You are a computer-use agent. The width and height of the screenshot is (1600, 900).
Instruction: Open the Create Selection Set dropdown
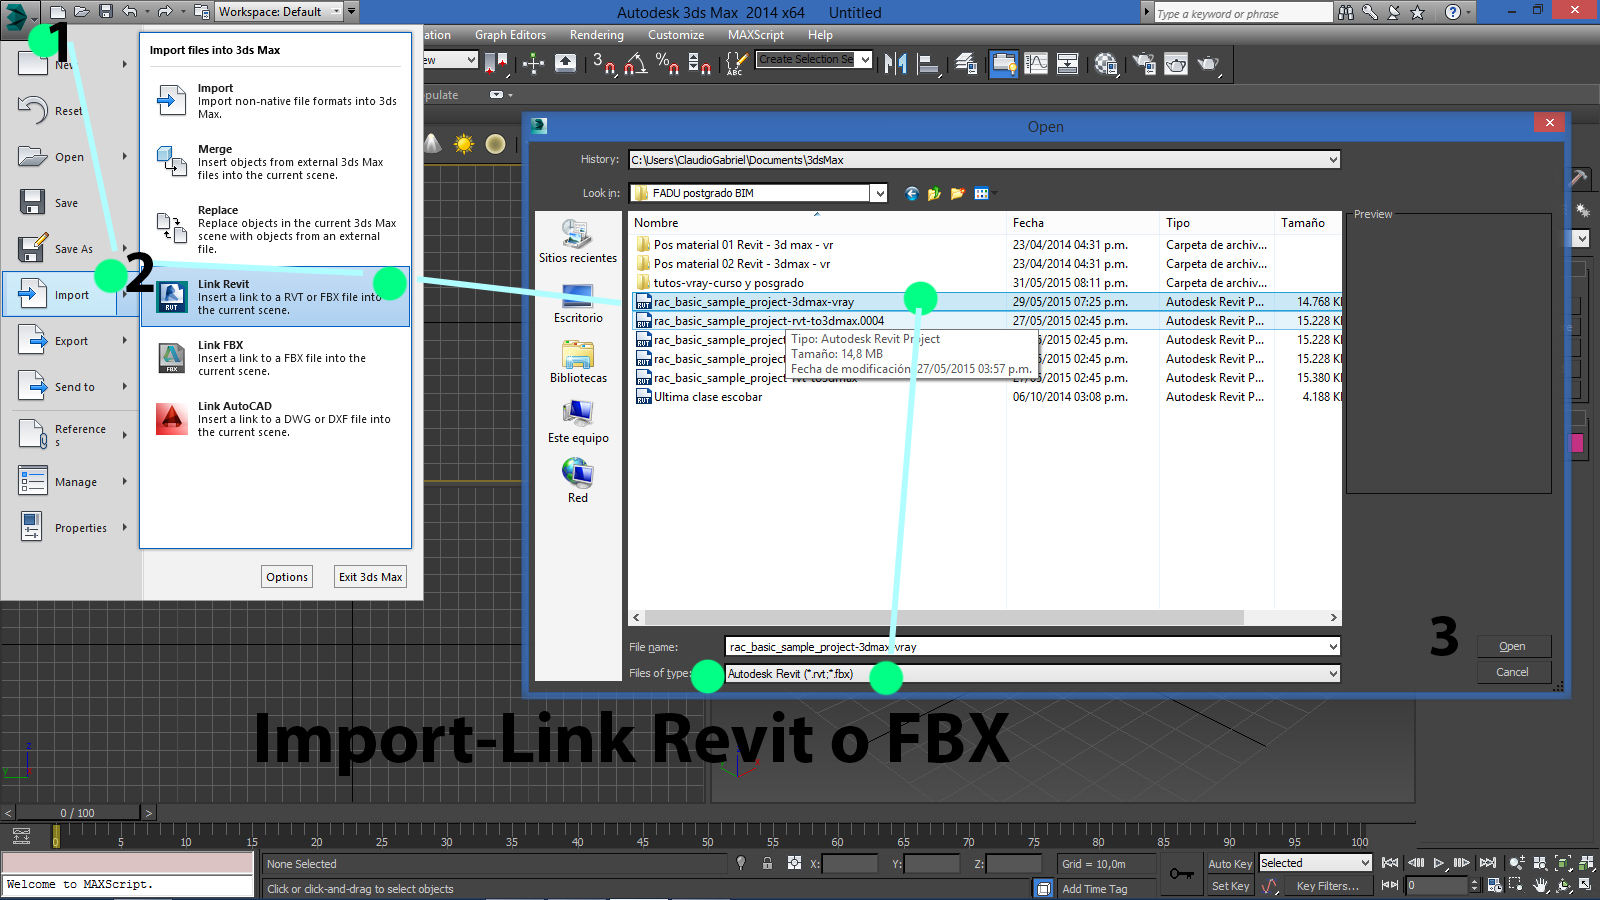865,60
